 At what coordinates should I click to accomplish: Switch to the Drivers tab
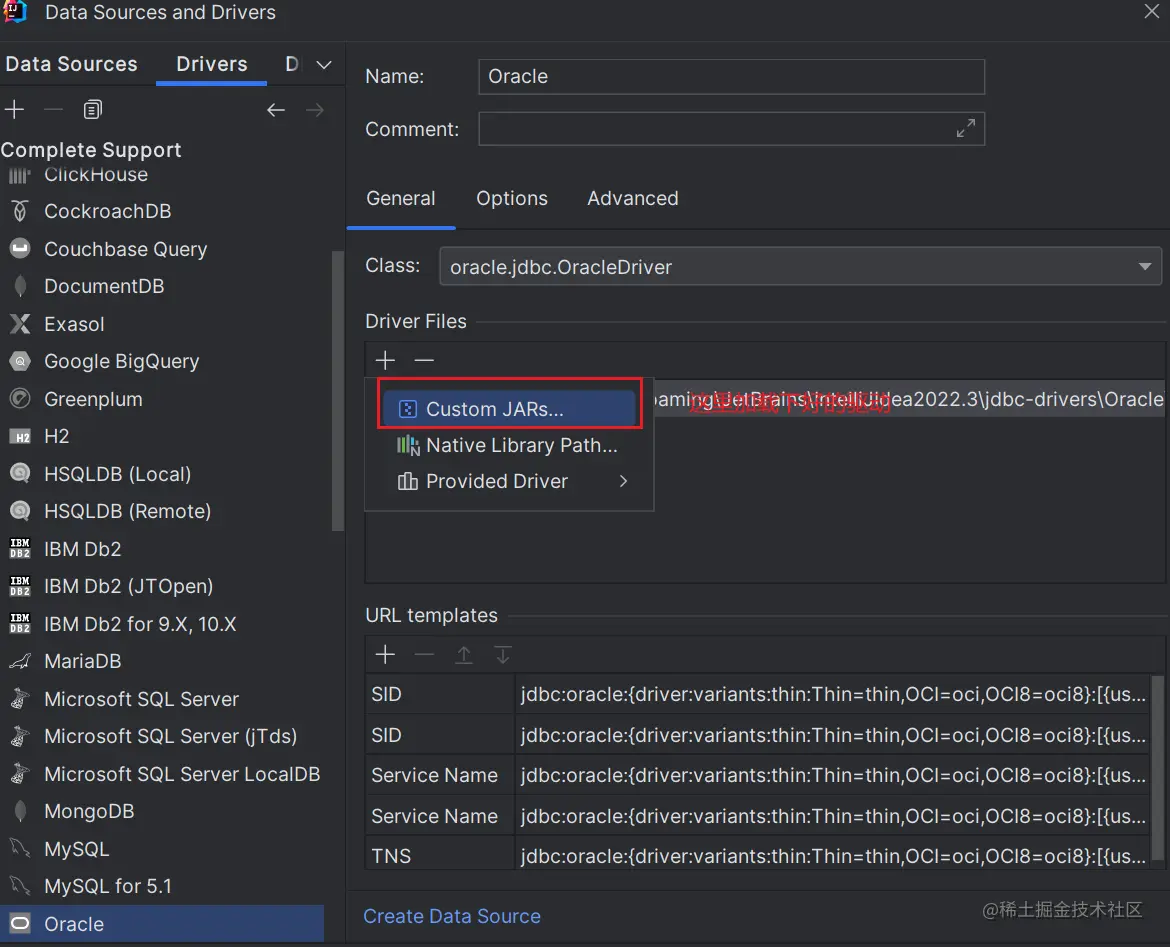click(212, 64)
